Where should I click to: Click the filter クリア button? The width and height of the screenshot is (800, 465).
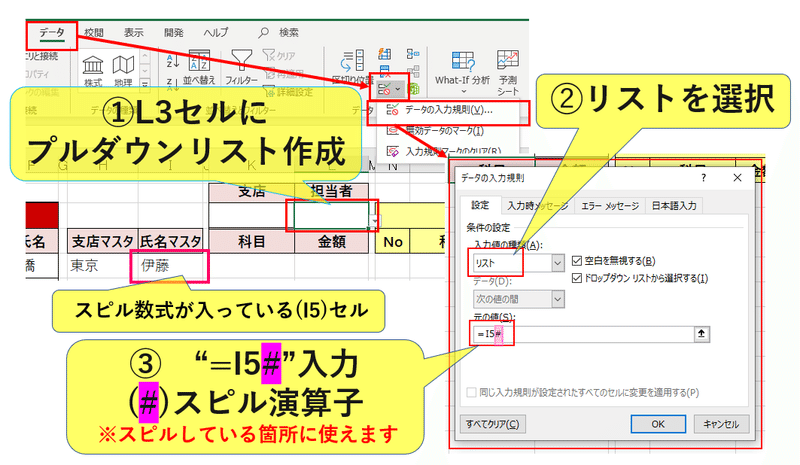pyautogui.click(x=279, y=55)
